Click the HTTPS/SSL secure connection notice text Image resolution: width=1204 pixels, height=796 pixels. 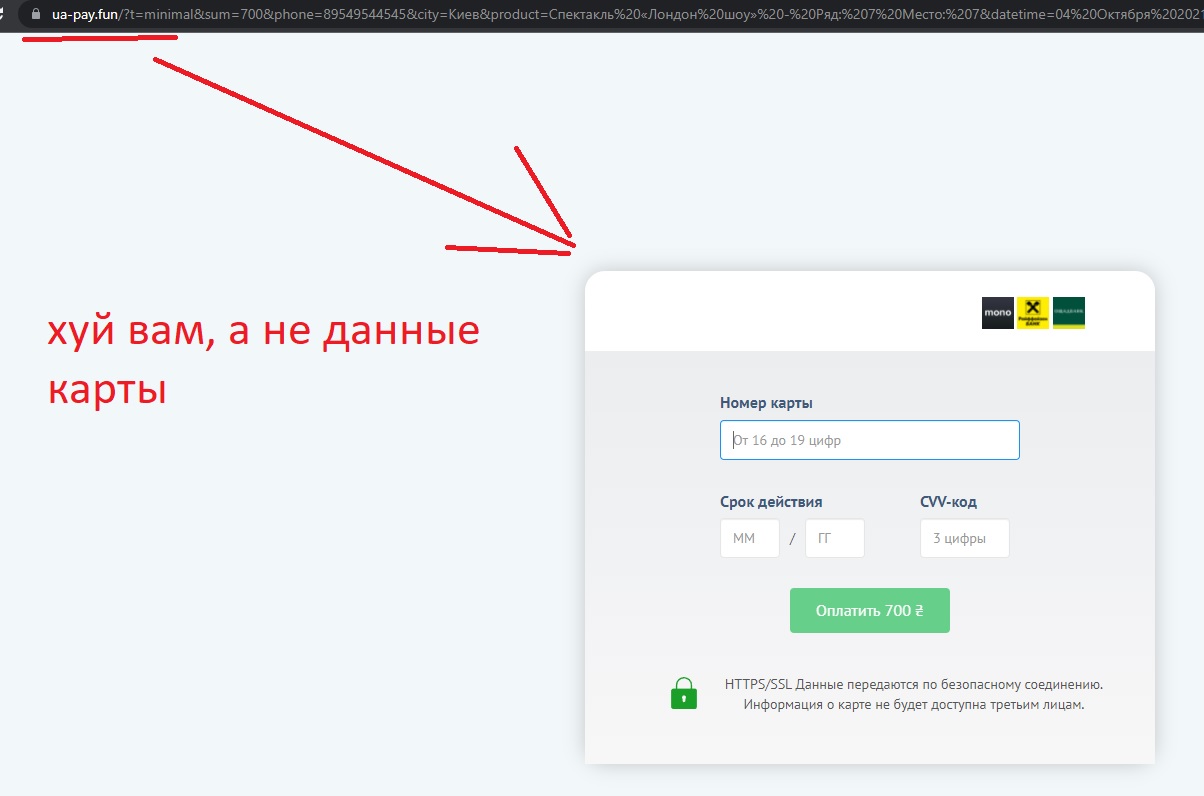[914, 685]
